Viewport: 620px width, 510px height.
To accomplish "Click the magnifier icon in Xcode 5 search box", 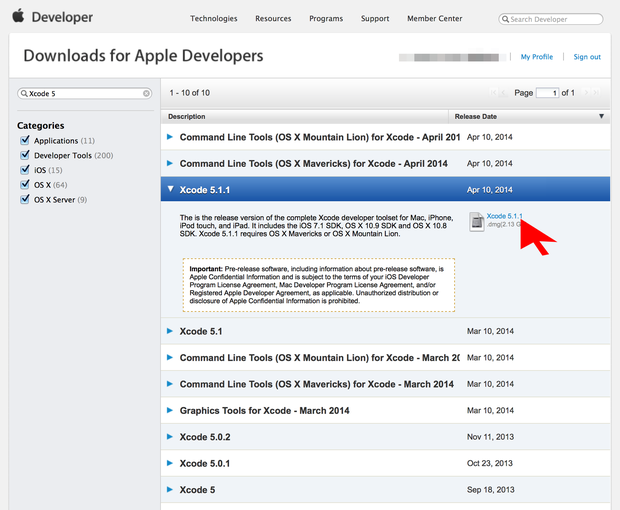I will click(24, 93).
